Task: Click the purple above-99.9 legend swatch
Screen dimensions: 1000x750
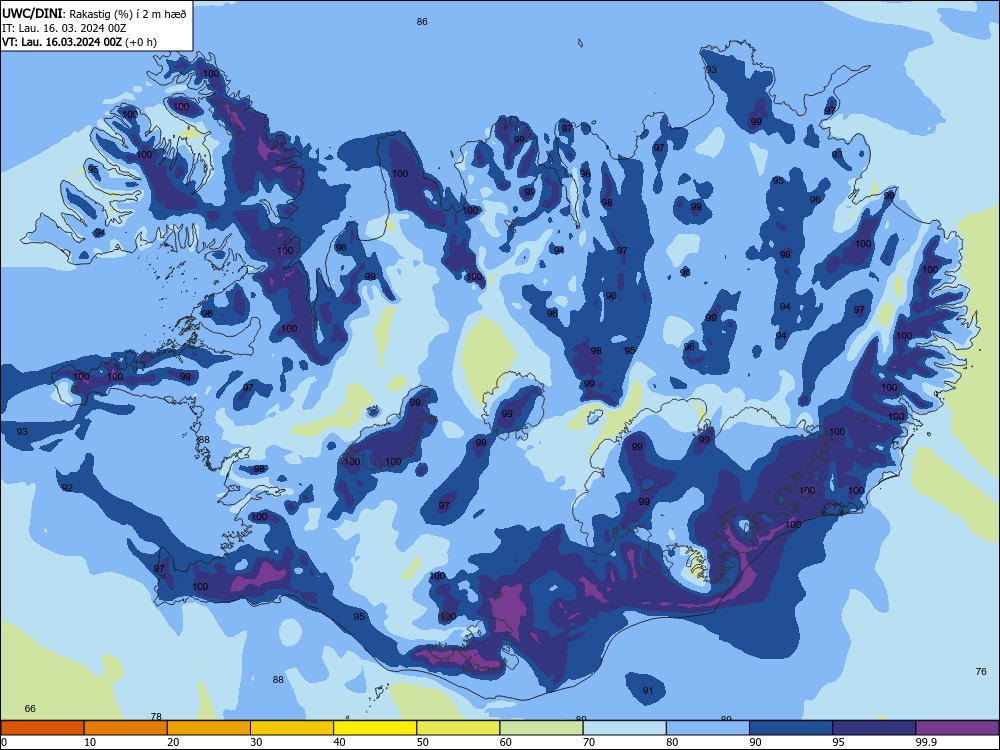Action: [957, 728]
